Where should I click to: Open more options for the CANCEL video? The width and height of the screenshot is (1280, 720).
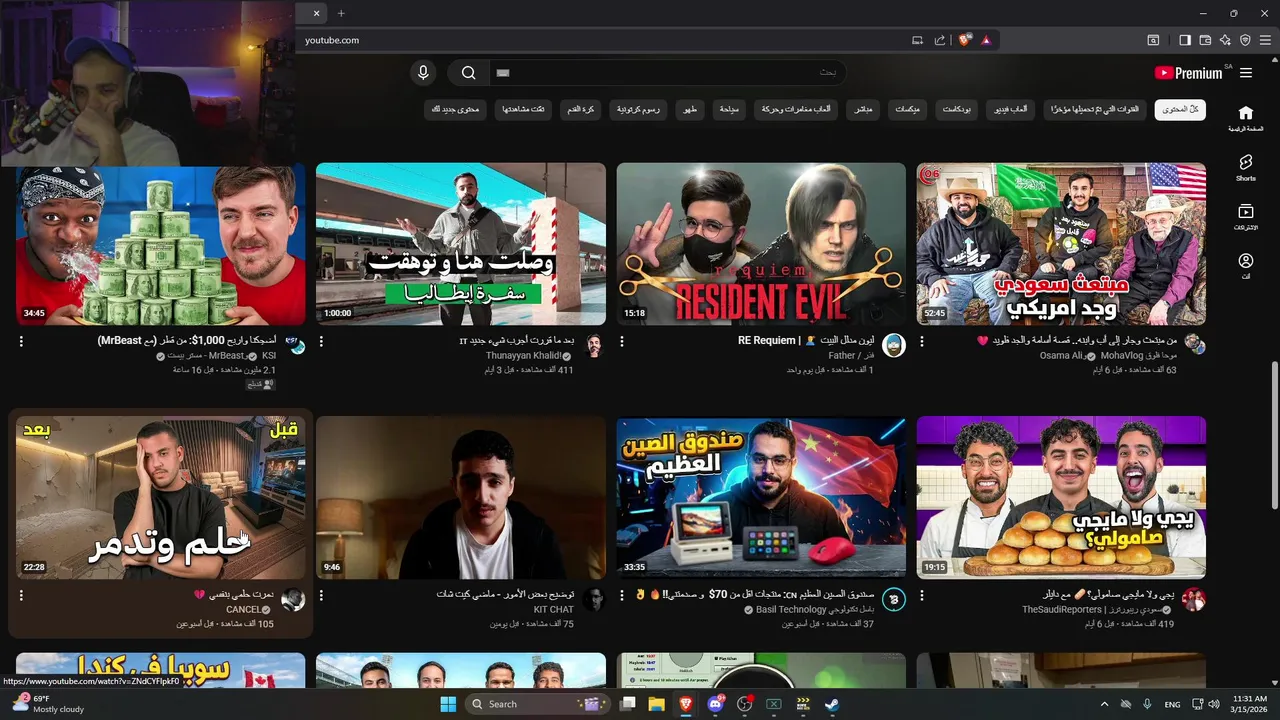coord(21,595)
